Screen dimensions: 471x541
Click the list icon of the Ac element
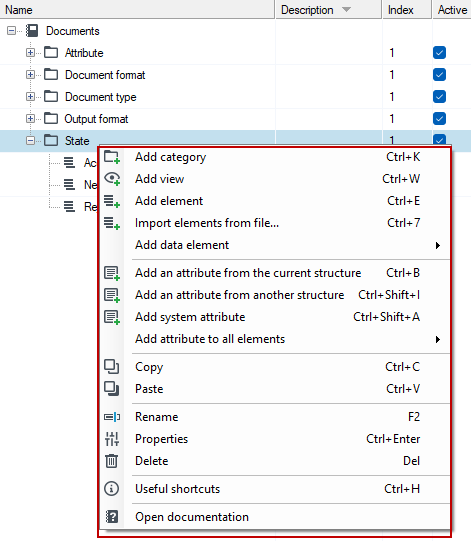point(69,163)
